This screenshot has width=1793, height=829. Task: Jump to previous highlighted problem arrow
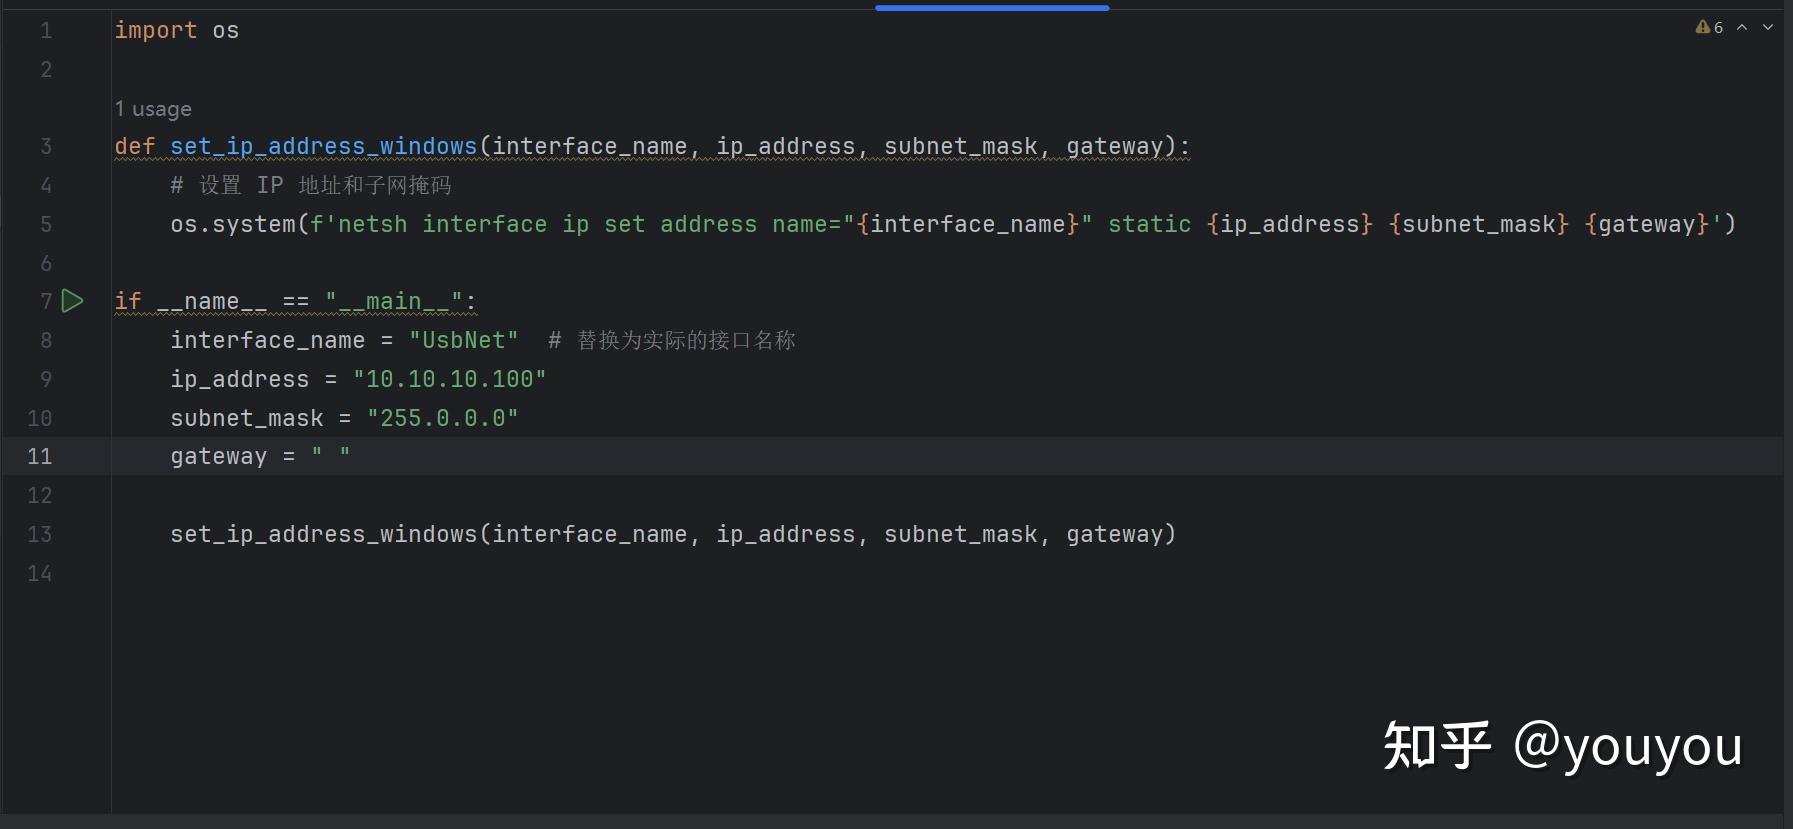tap(1742, 28)
